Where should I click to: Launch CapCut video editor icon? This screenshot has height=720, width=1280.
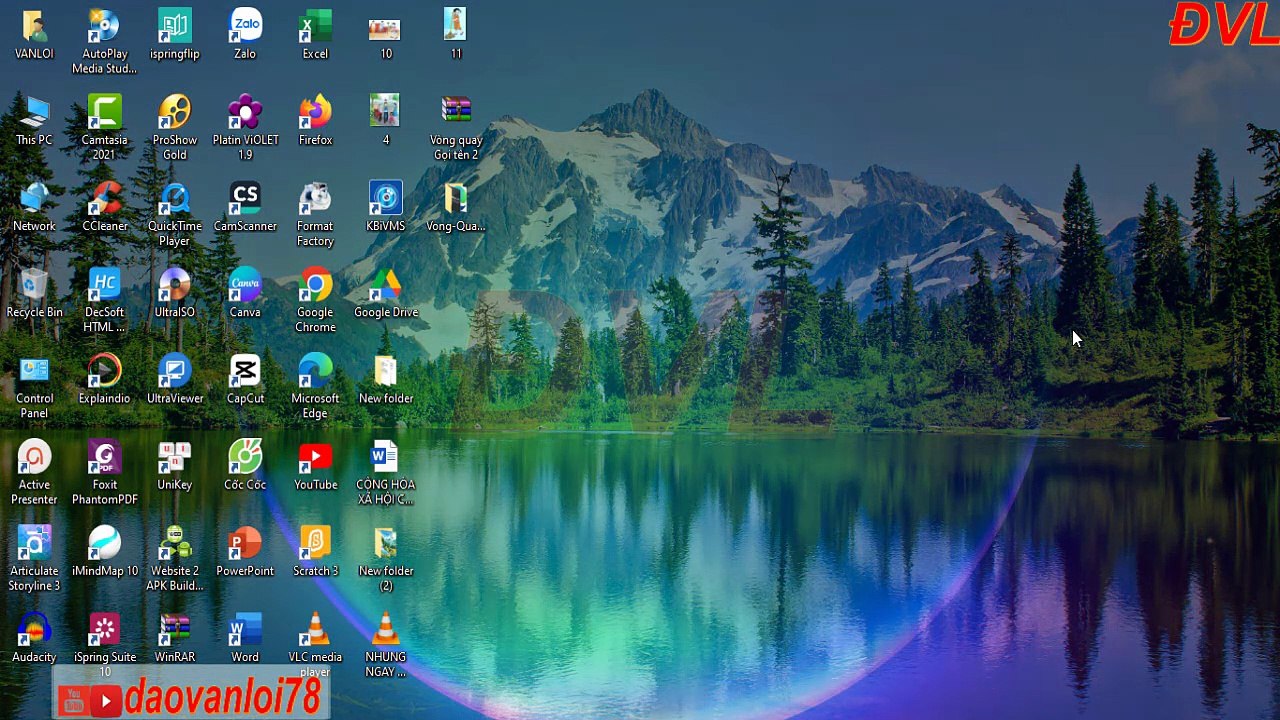pos(245,371)
